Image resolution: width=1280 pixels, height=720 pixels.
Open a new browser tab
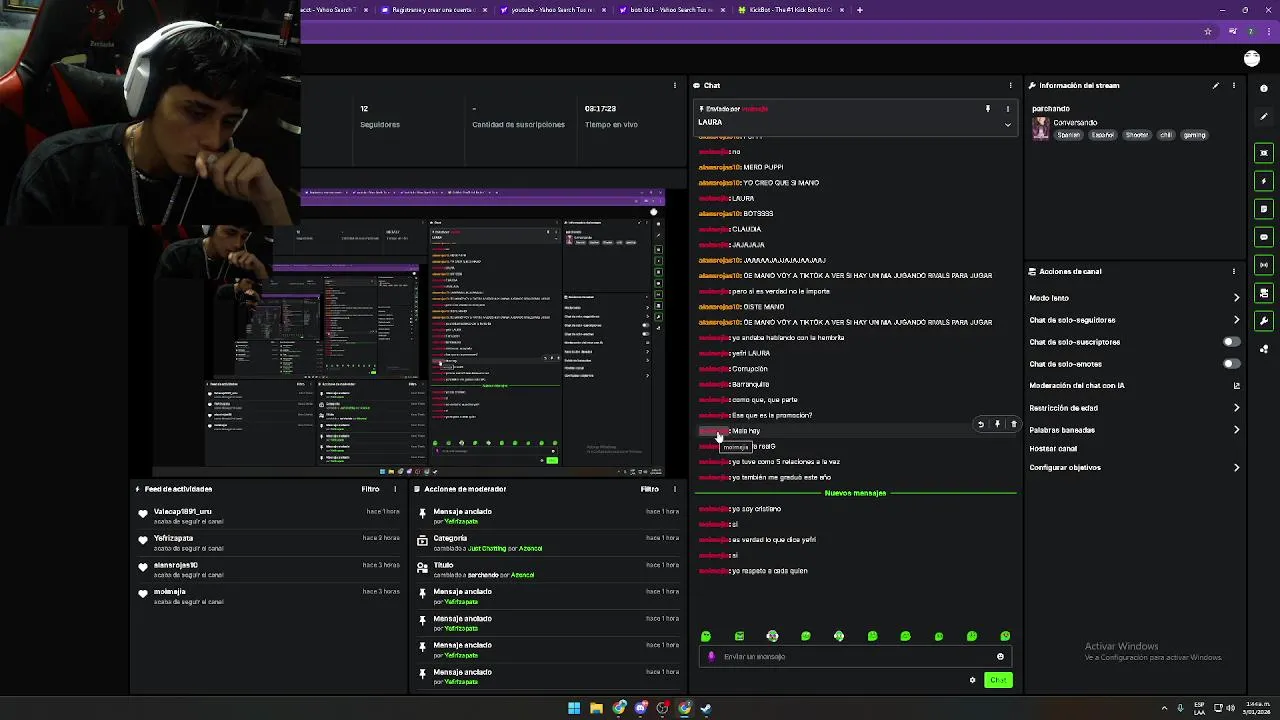pos(860,10)
